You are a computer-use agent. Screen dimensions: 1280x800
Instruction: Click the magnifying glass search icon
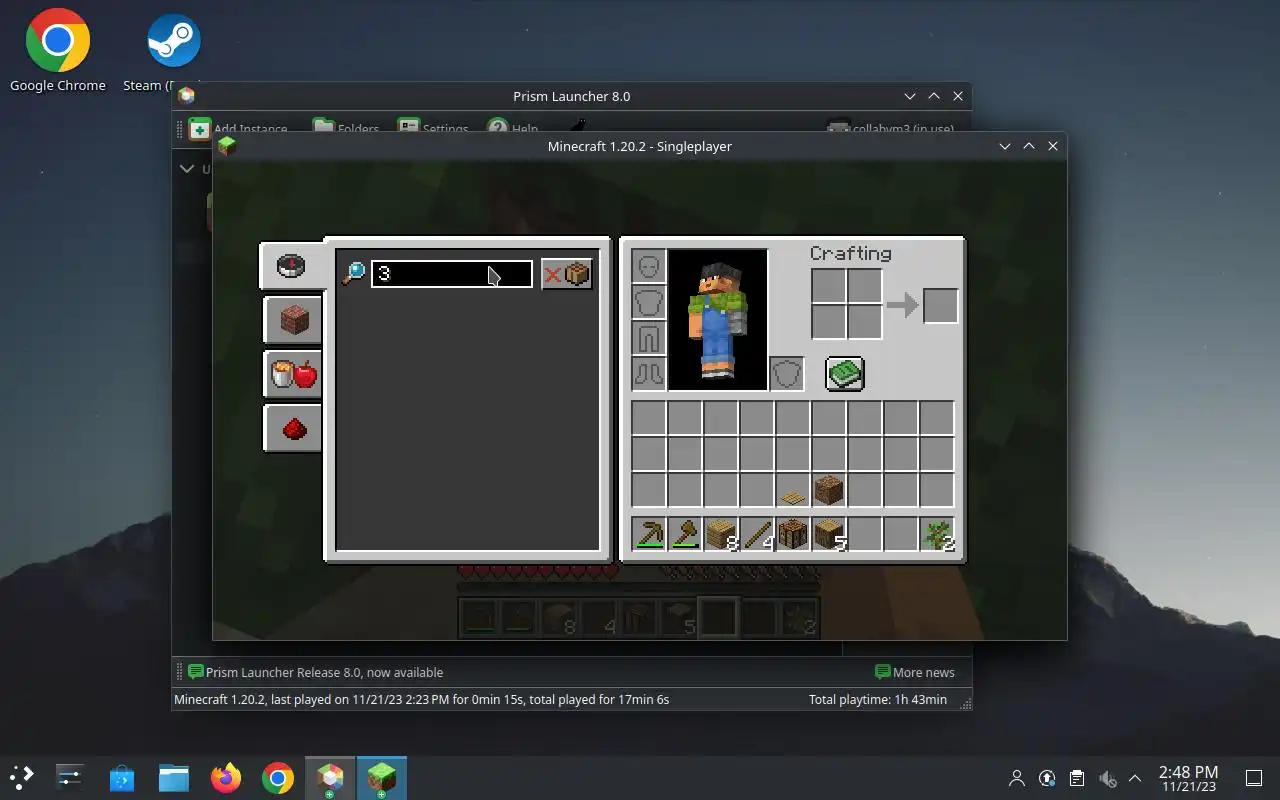(x=353, y=274)
